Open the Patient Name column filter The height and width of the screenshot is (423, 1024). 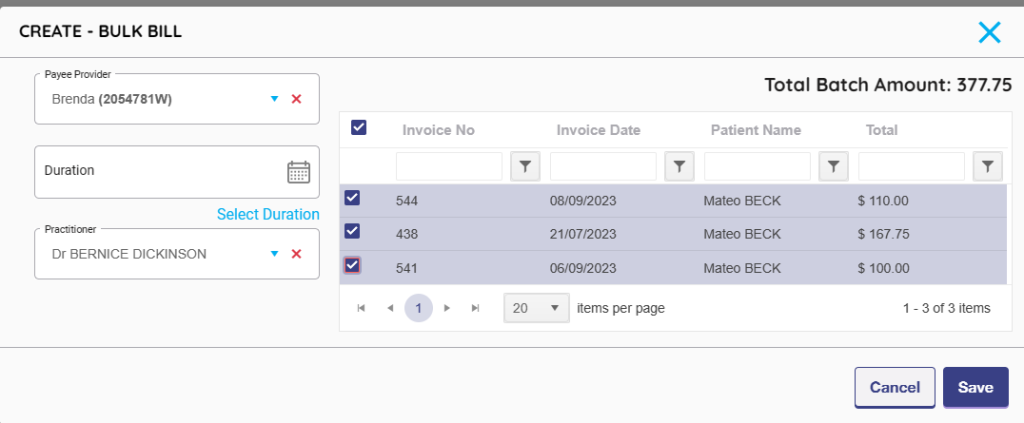pyautogui.click(x=833, y=166)
